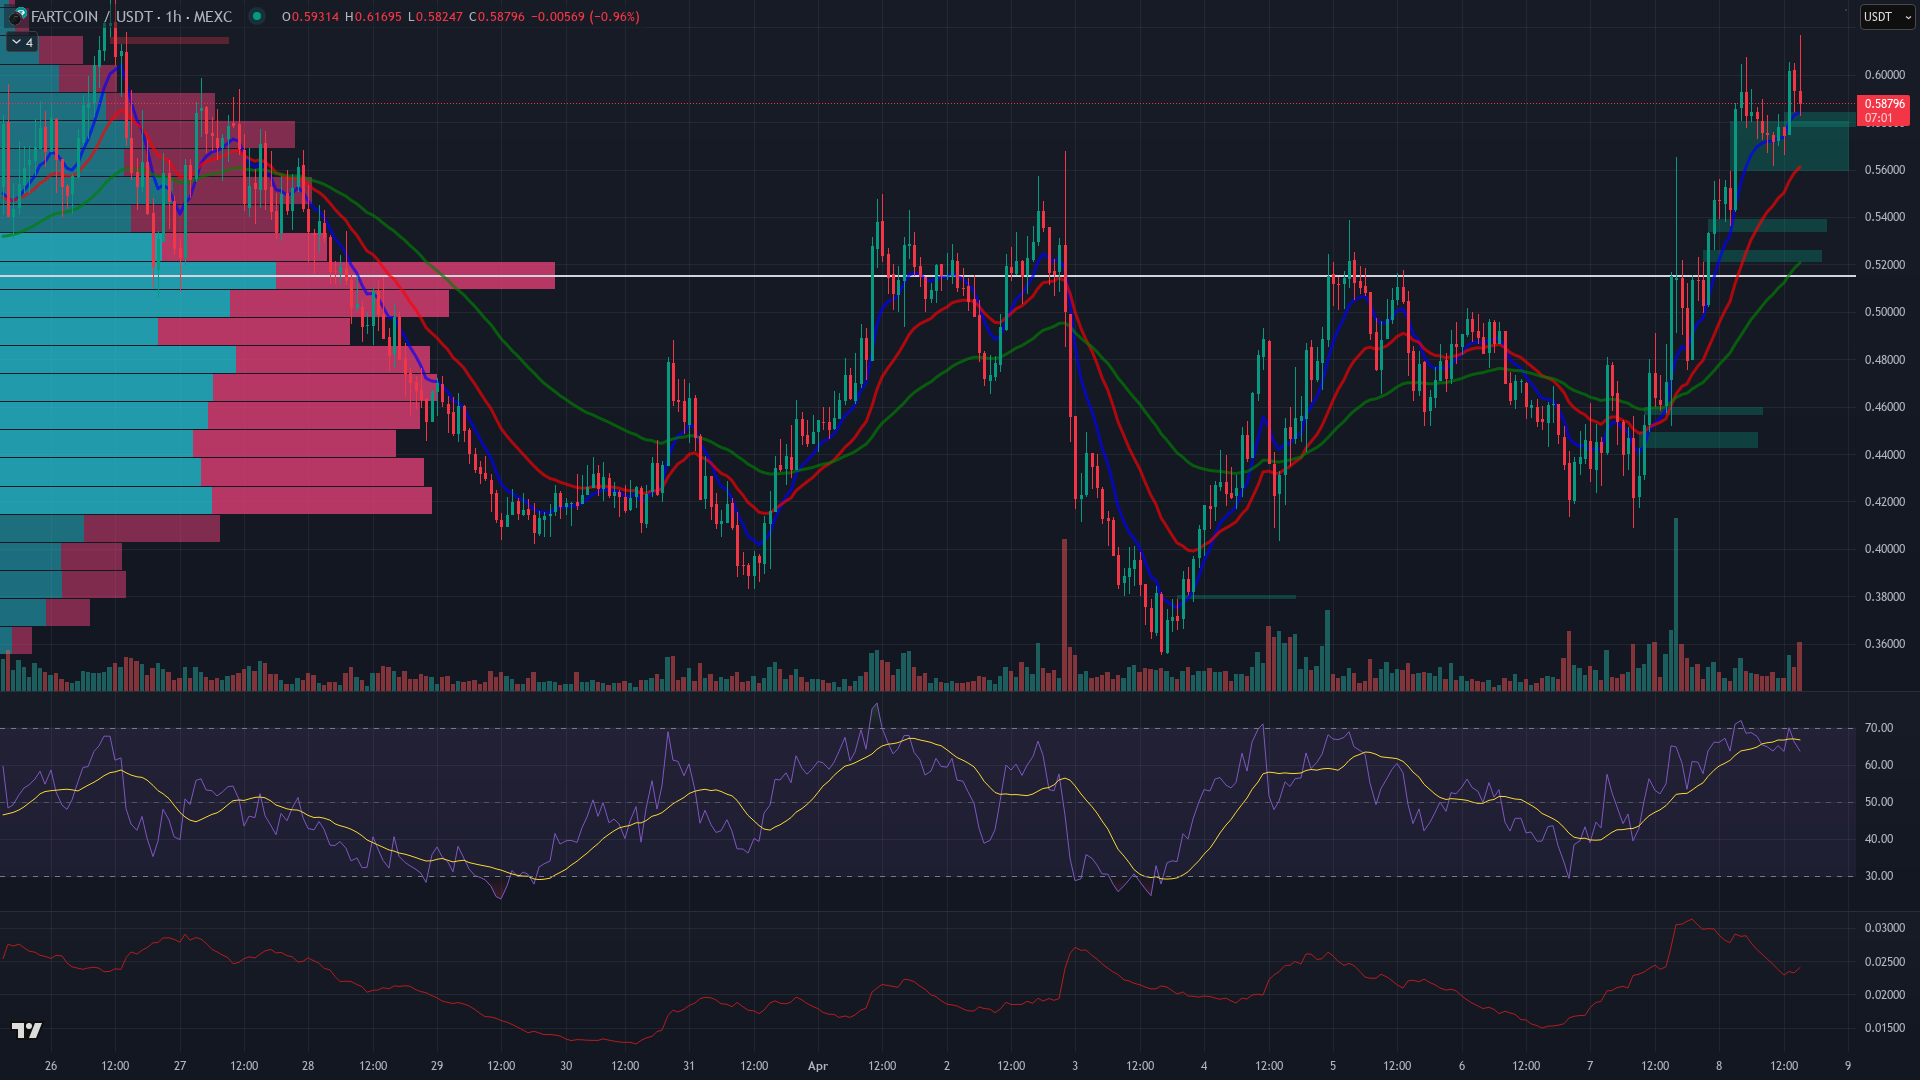
Task: Click the tallest green volume bar near 8
Action: (1676, 604)
